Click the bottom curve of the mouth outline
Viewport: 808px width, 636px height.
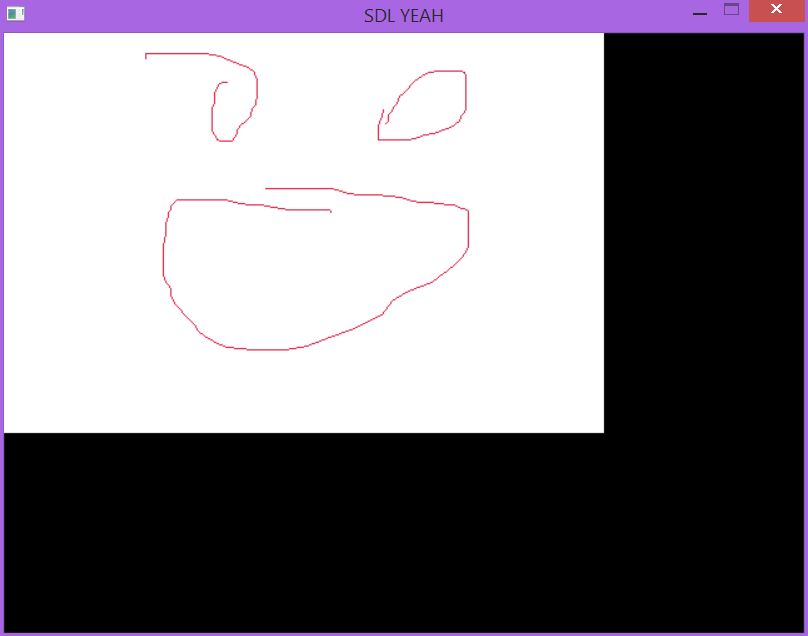click(x=262, y=350)
